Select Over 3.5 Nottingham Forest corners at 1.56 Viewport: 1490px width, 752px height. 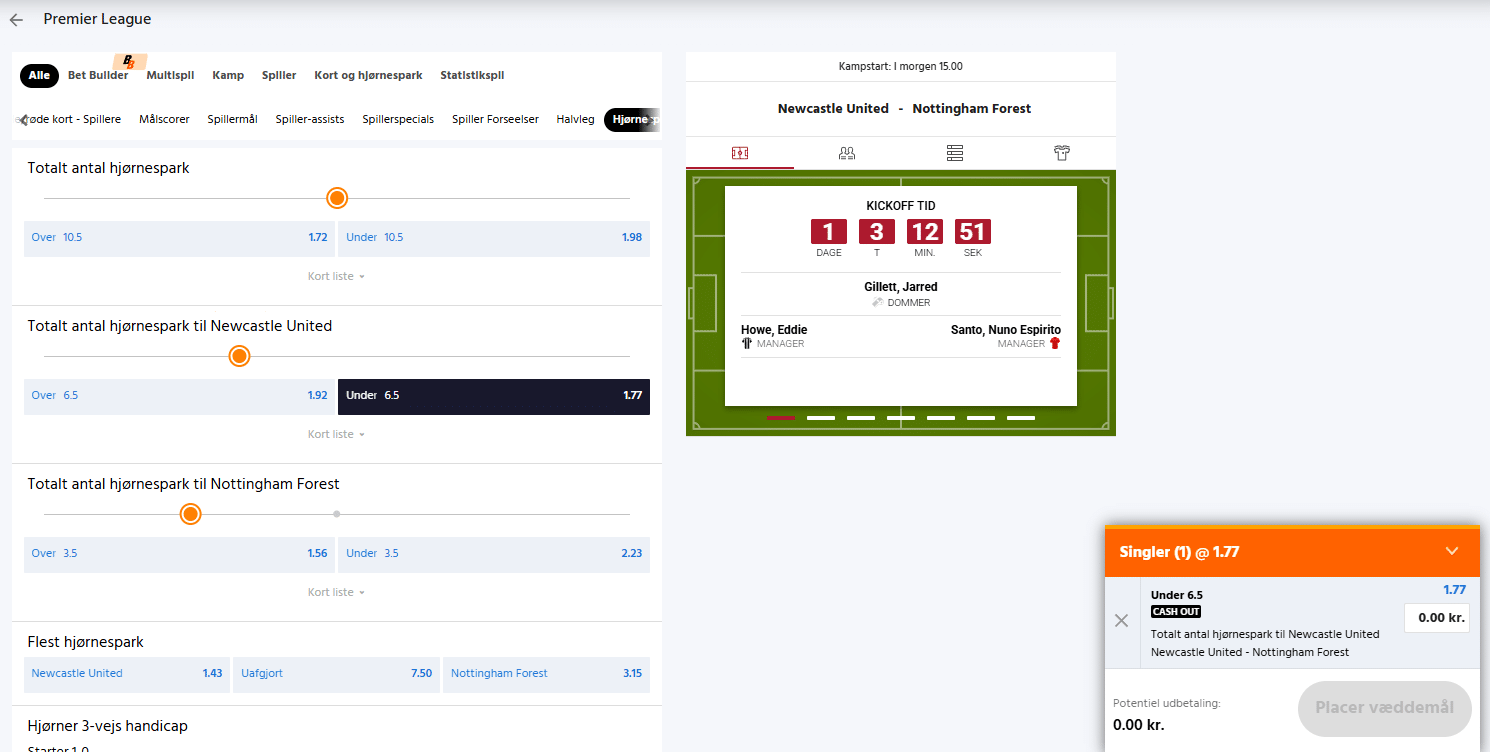[x=180, y=554]
